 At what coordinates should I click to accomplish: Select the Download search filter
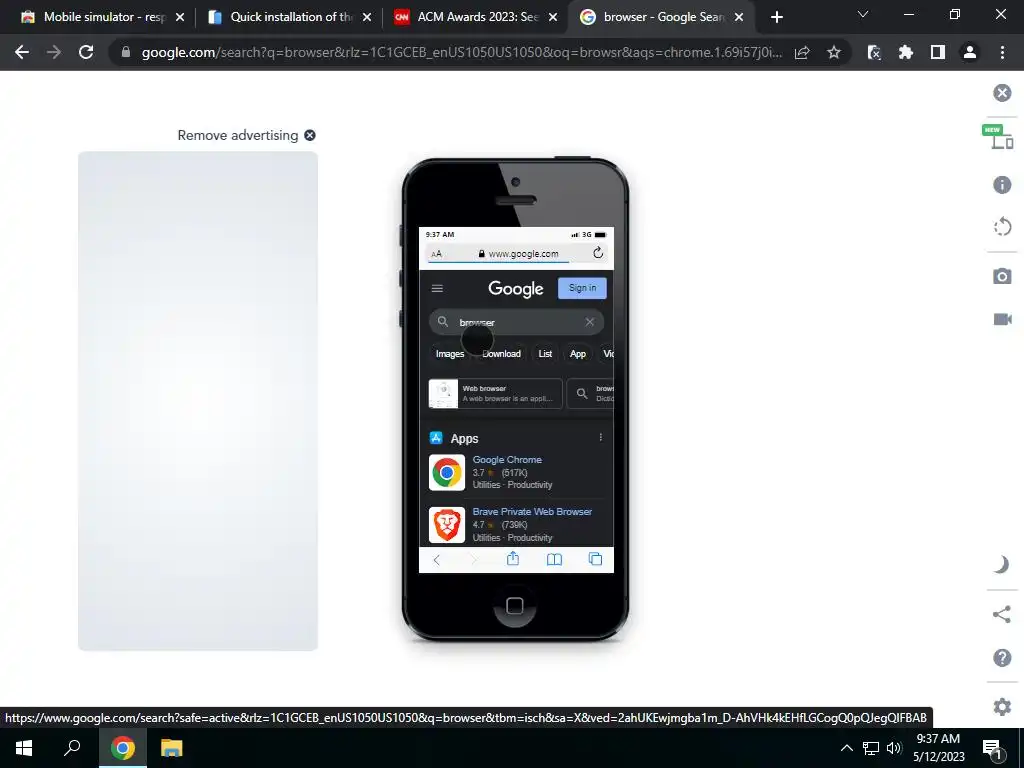(501, 353)
